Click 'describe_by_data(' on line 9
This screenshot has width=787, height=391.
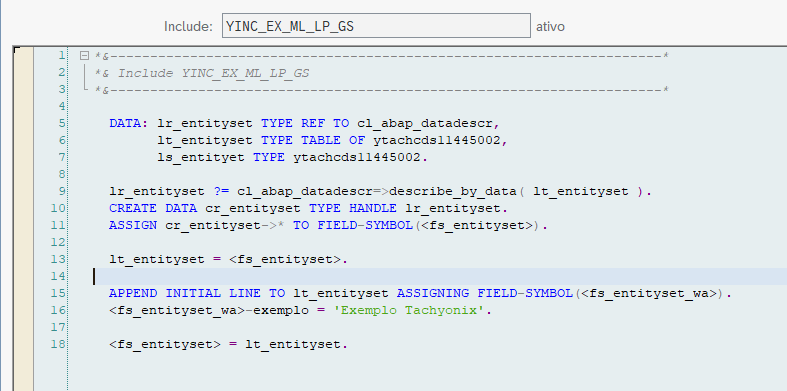point(457,191)
